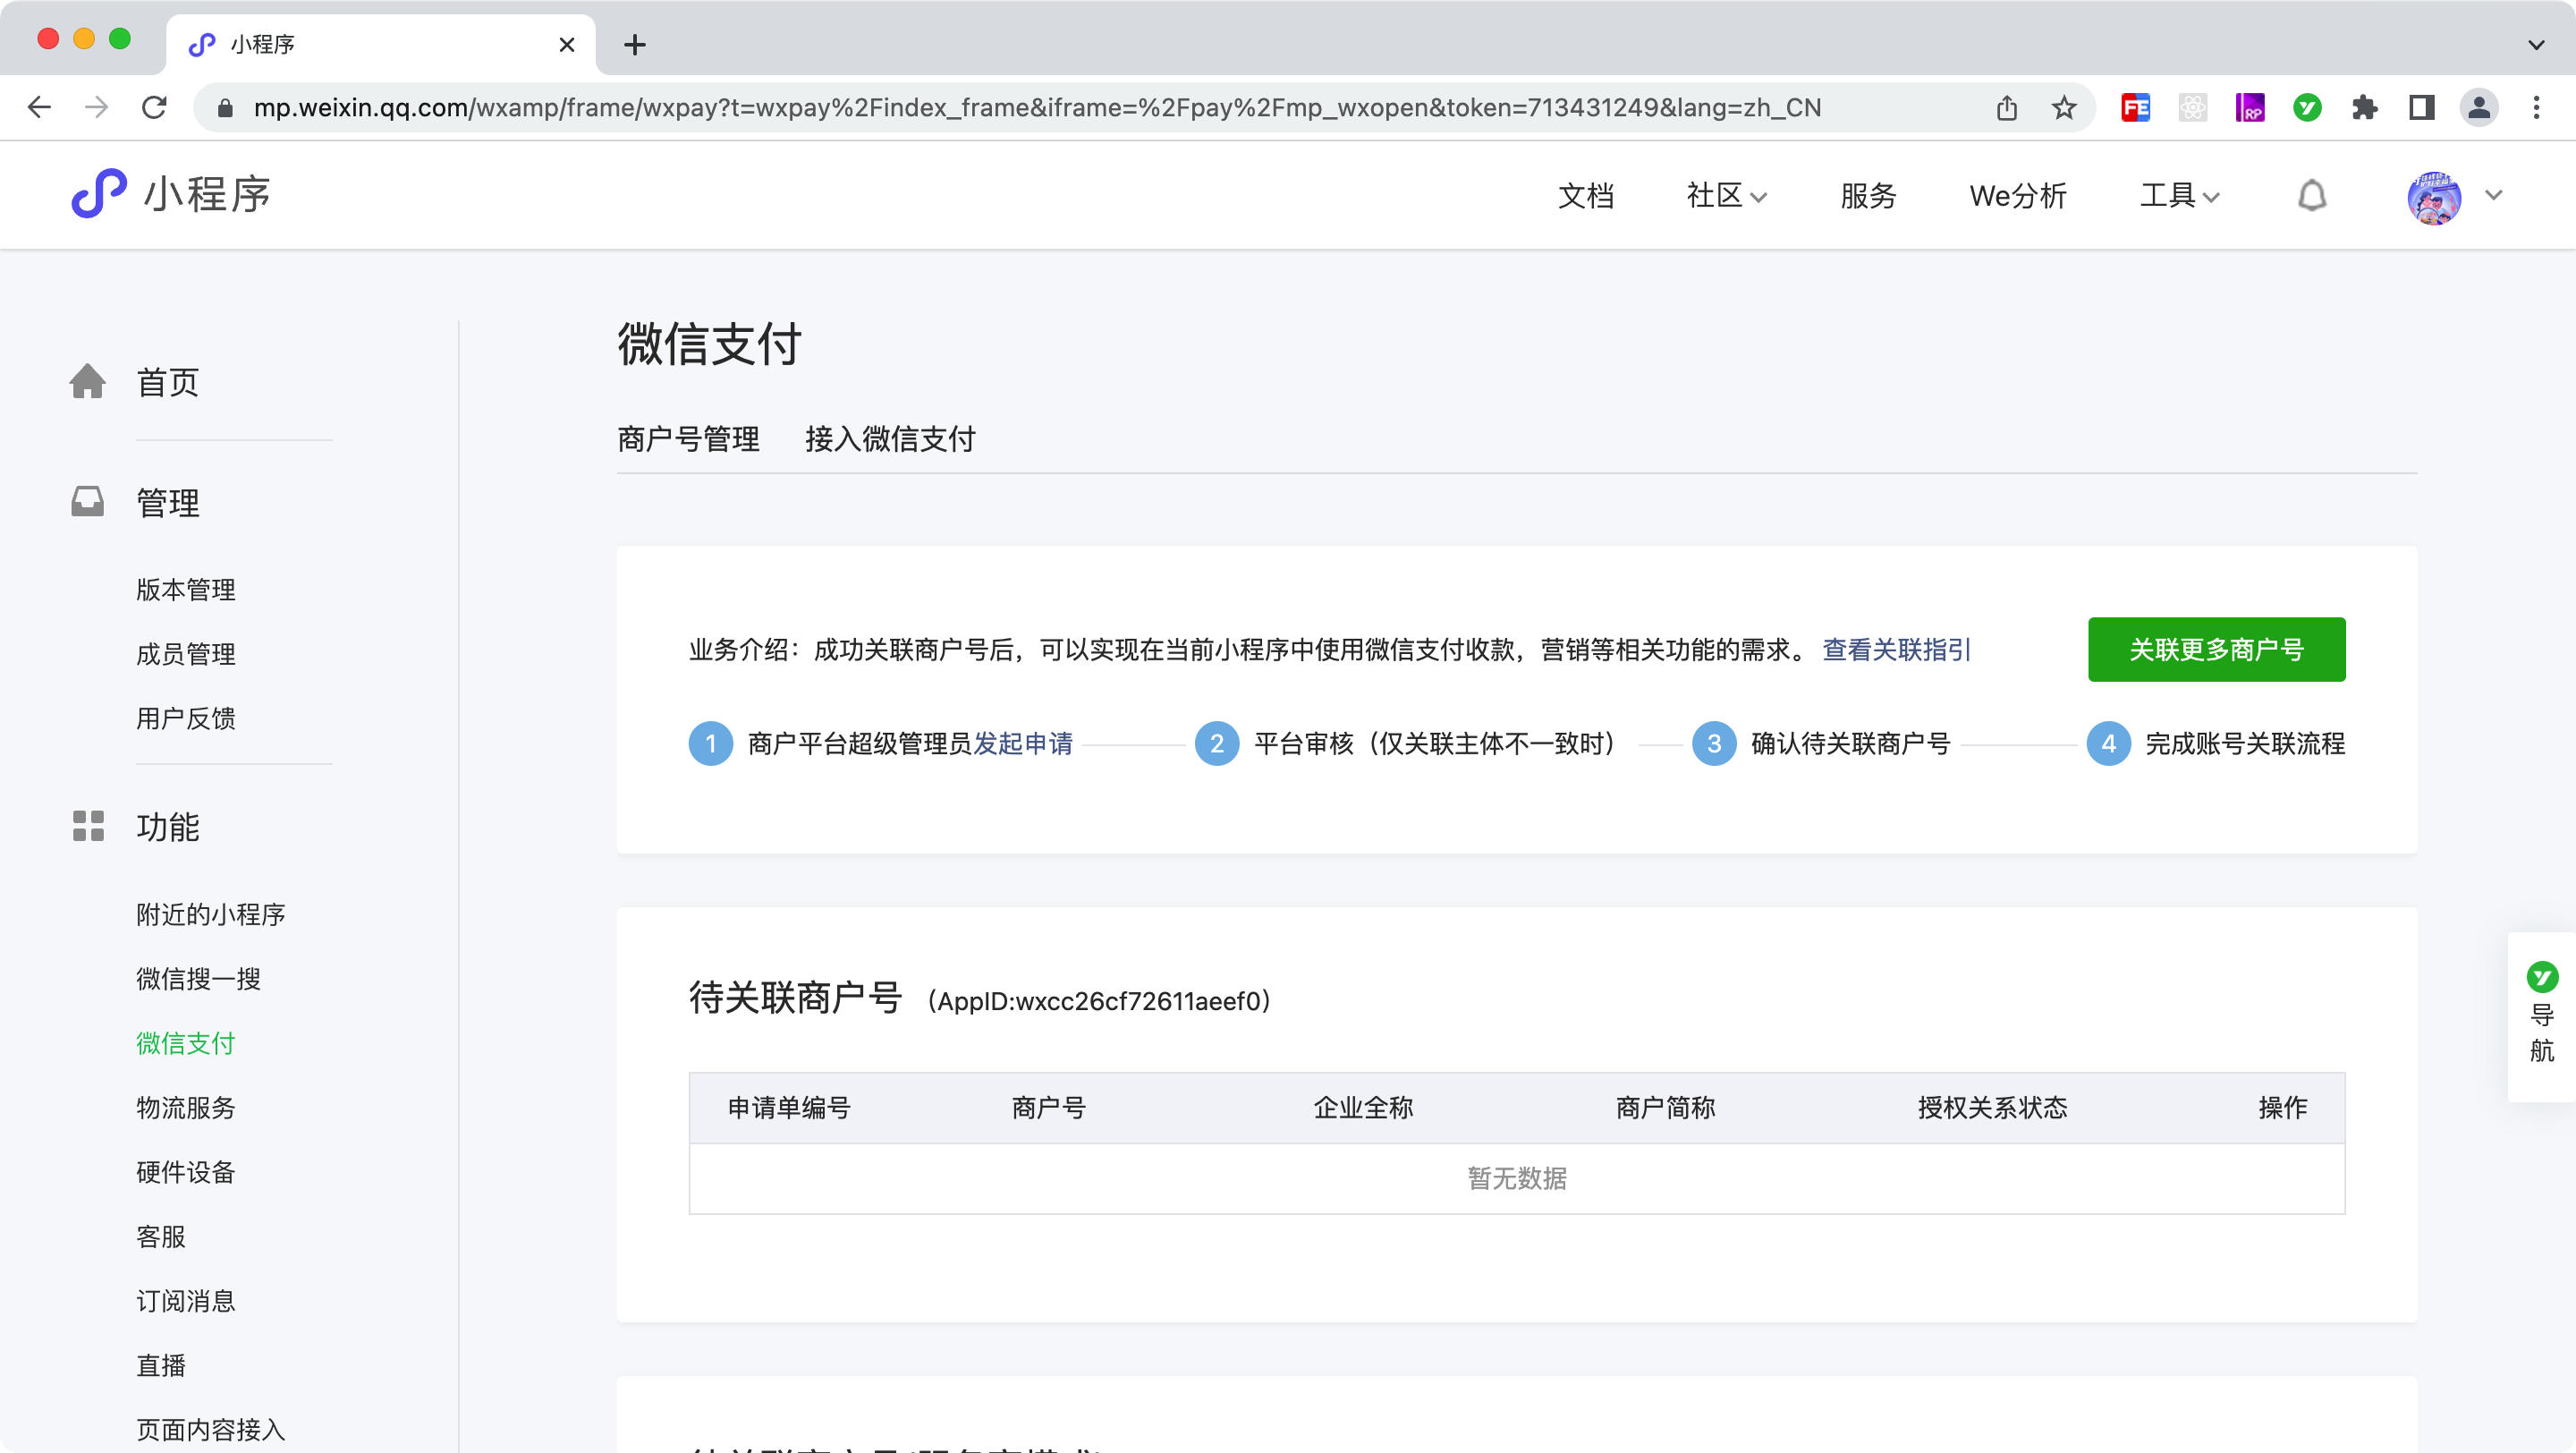Select the 商户号管理 tab
Screen dimensions: 2576x1453
pyautogui.click(x=688, y=439)
